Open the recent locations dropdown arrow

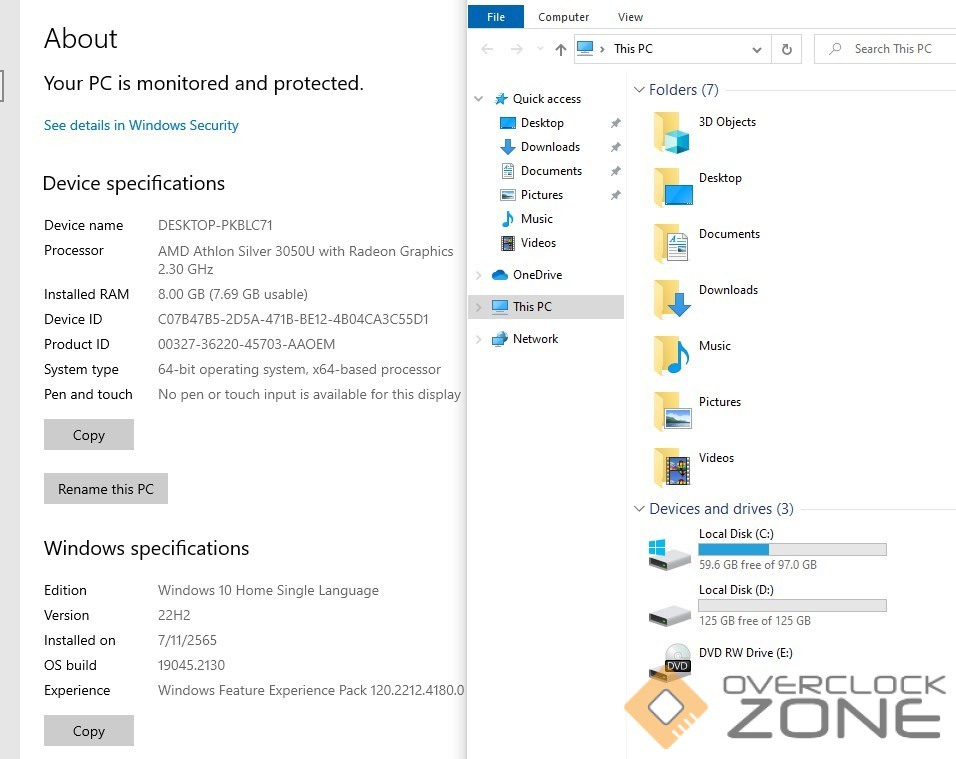[540, 49]
